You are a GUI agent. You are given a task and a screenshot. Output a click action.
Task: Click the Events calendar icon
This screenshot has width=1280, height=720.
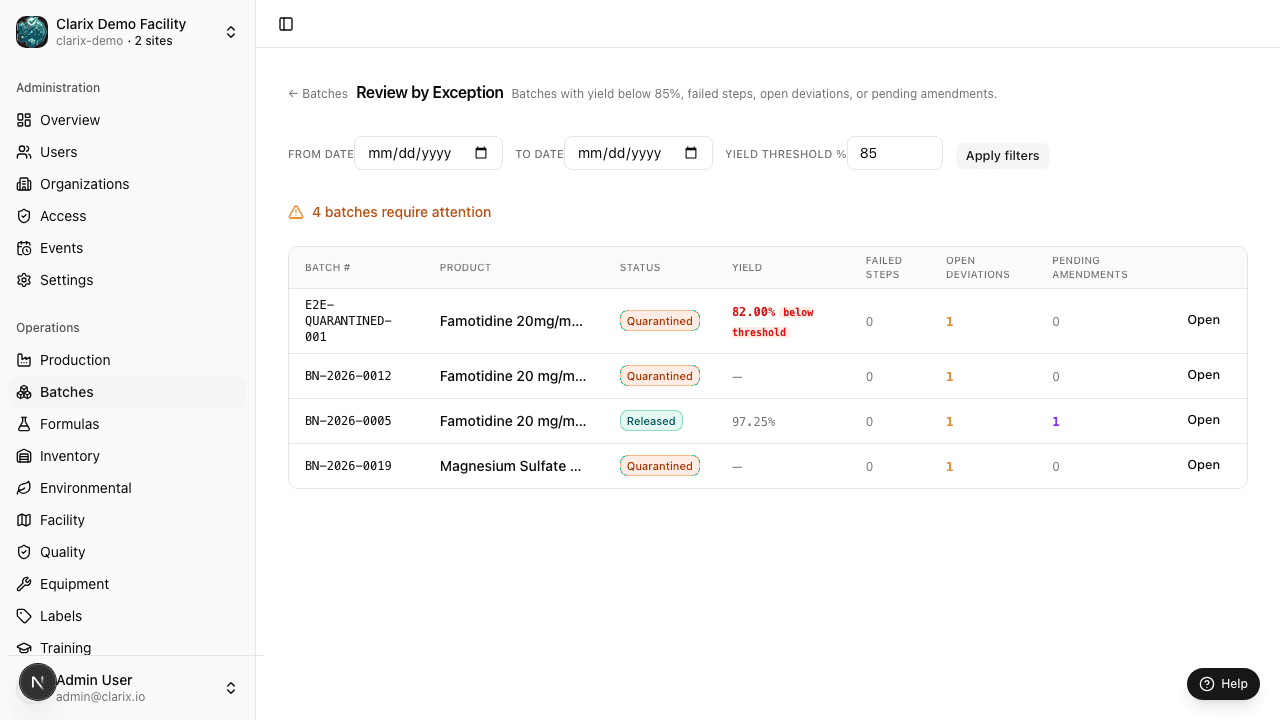[24, 248]
